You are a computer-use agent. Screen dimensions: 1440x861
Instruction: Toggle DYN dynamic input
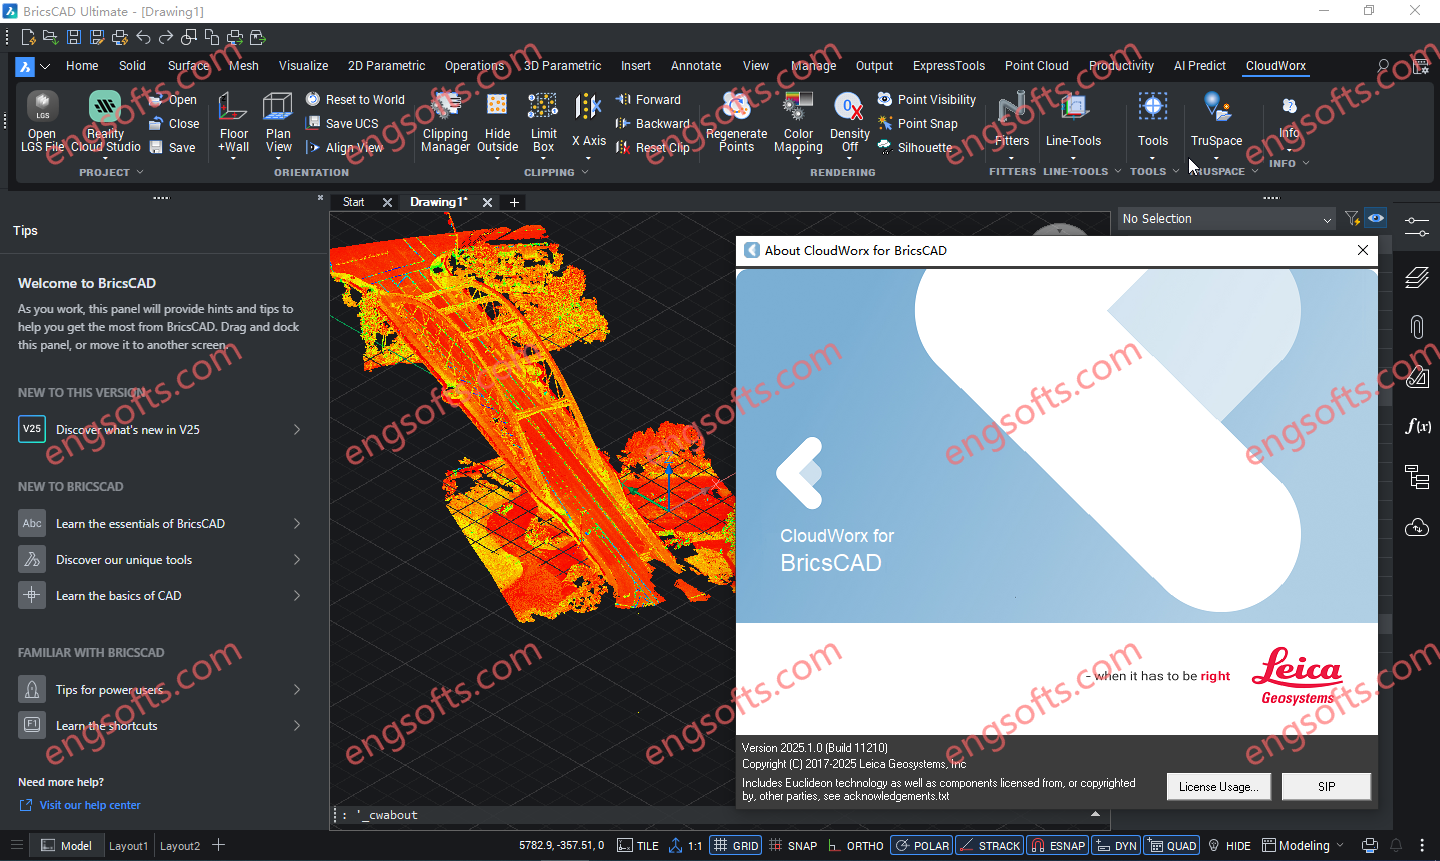point(1116,846)
